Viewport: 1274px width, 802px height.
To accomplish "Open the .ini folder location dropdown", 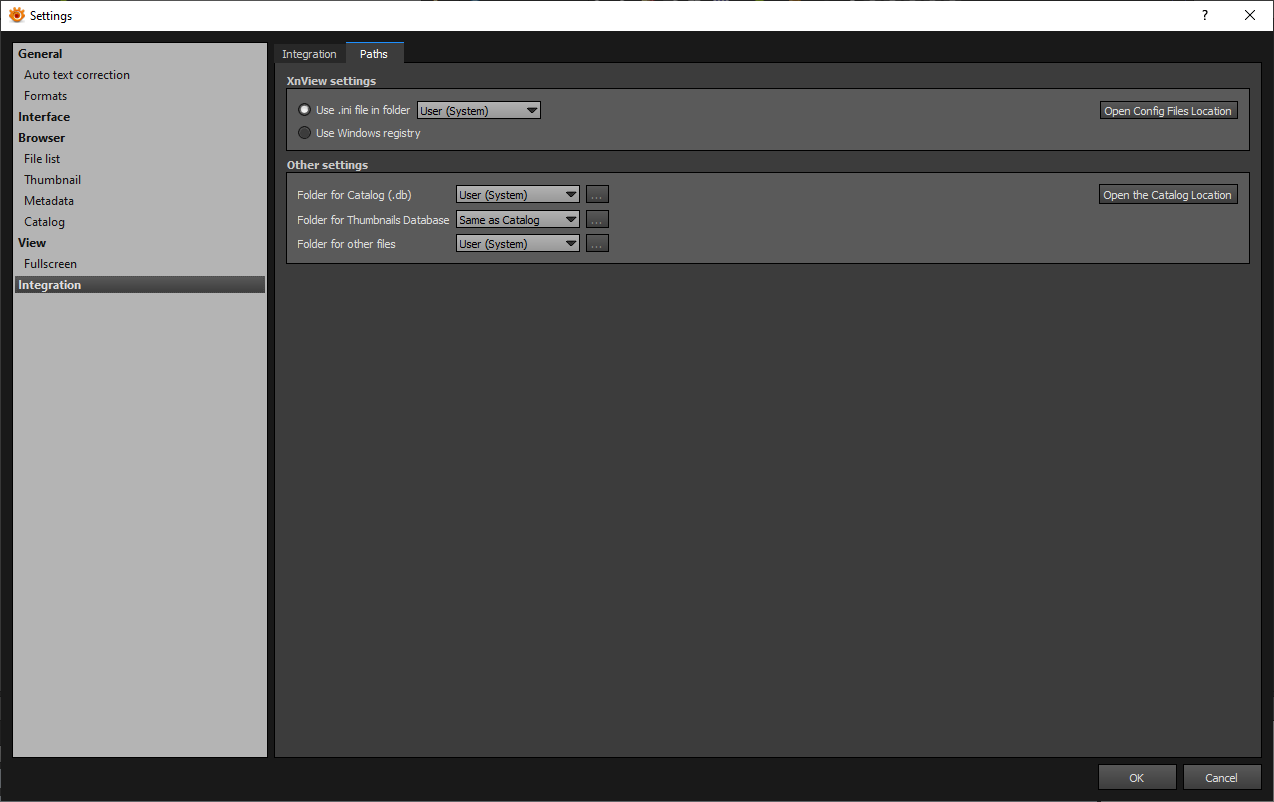I will (479, 111).
